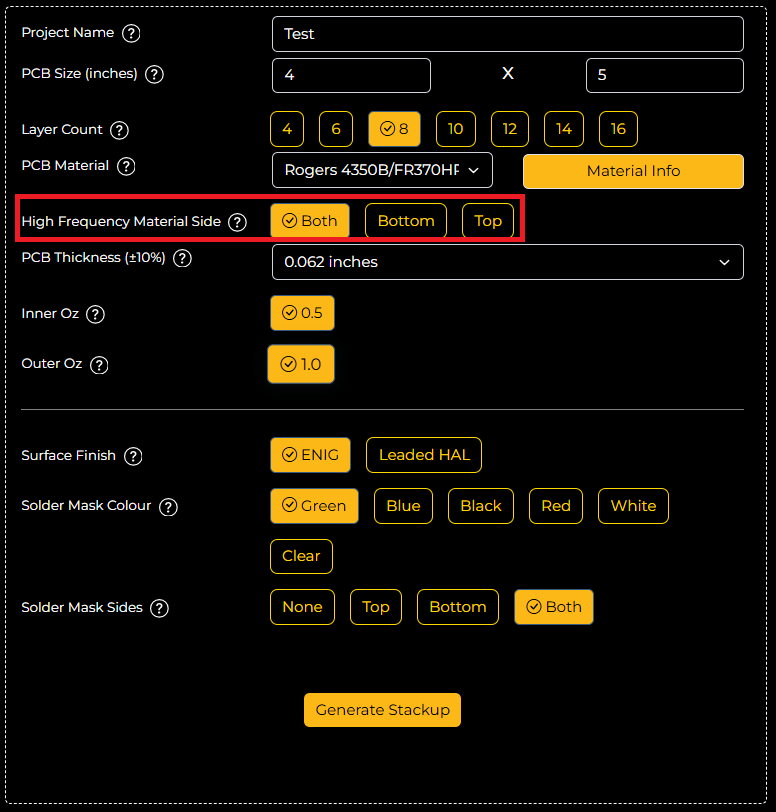Image resolution: width=776 pixels, height=812 pixels.
Task: Select layer count 10
Action: pyautogui.click(x=455, y=129)
